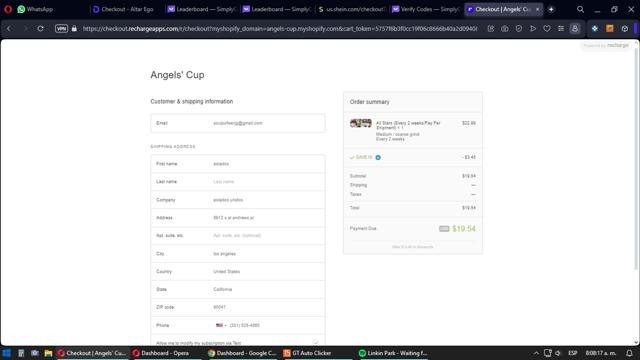Click the player arrow toolbar icon

(533, 29)
